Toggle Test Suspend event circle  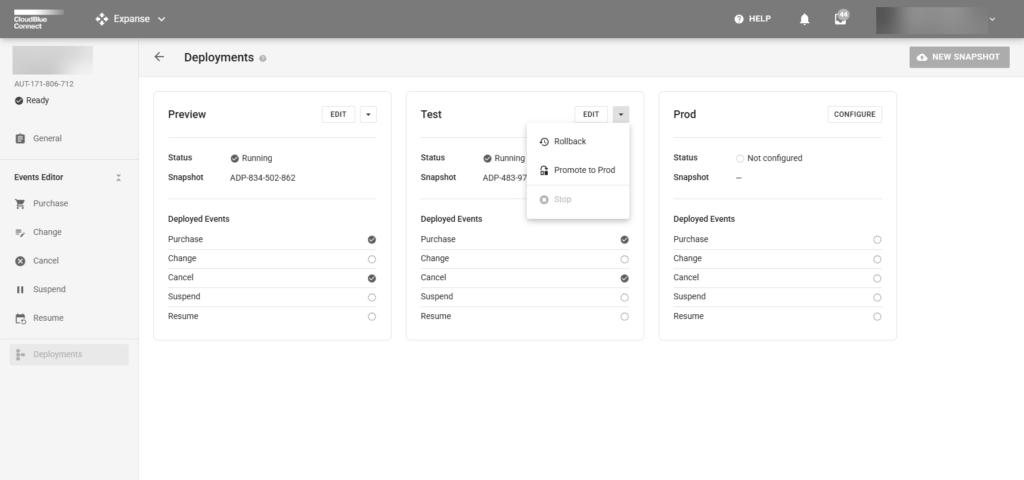point(624,297)
